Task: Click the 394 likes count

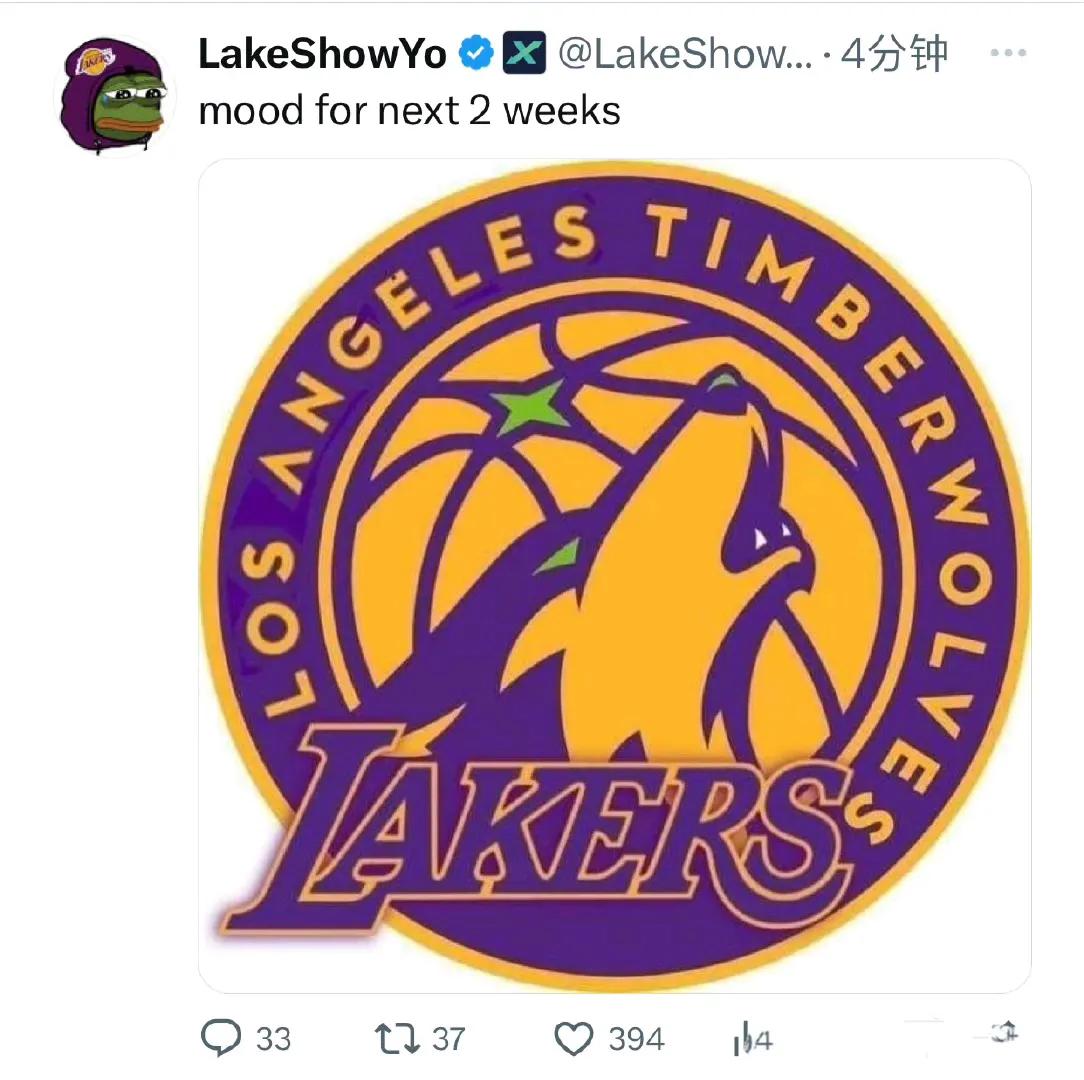Action: (636, 1039)
